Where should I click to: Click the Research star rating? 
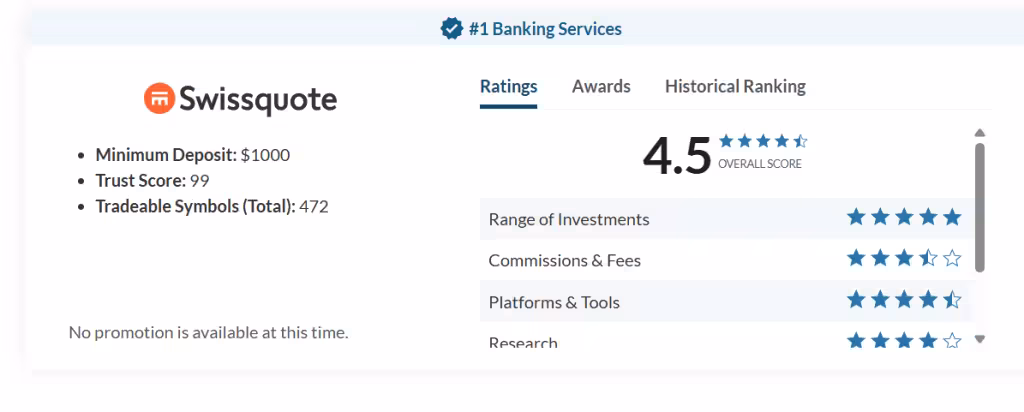pos(904,341)
